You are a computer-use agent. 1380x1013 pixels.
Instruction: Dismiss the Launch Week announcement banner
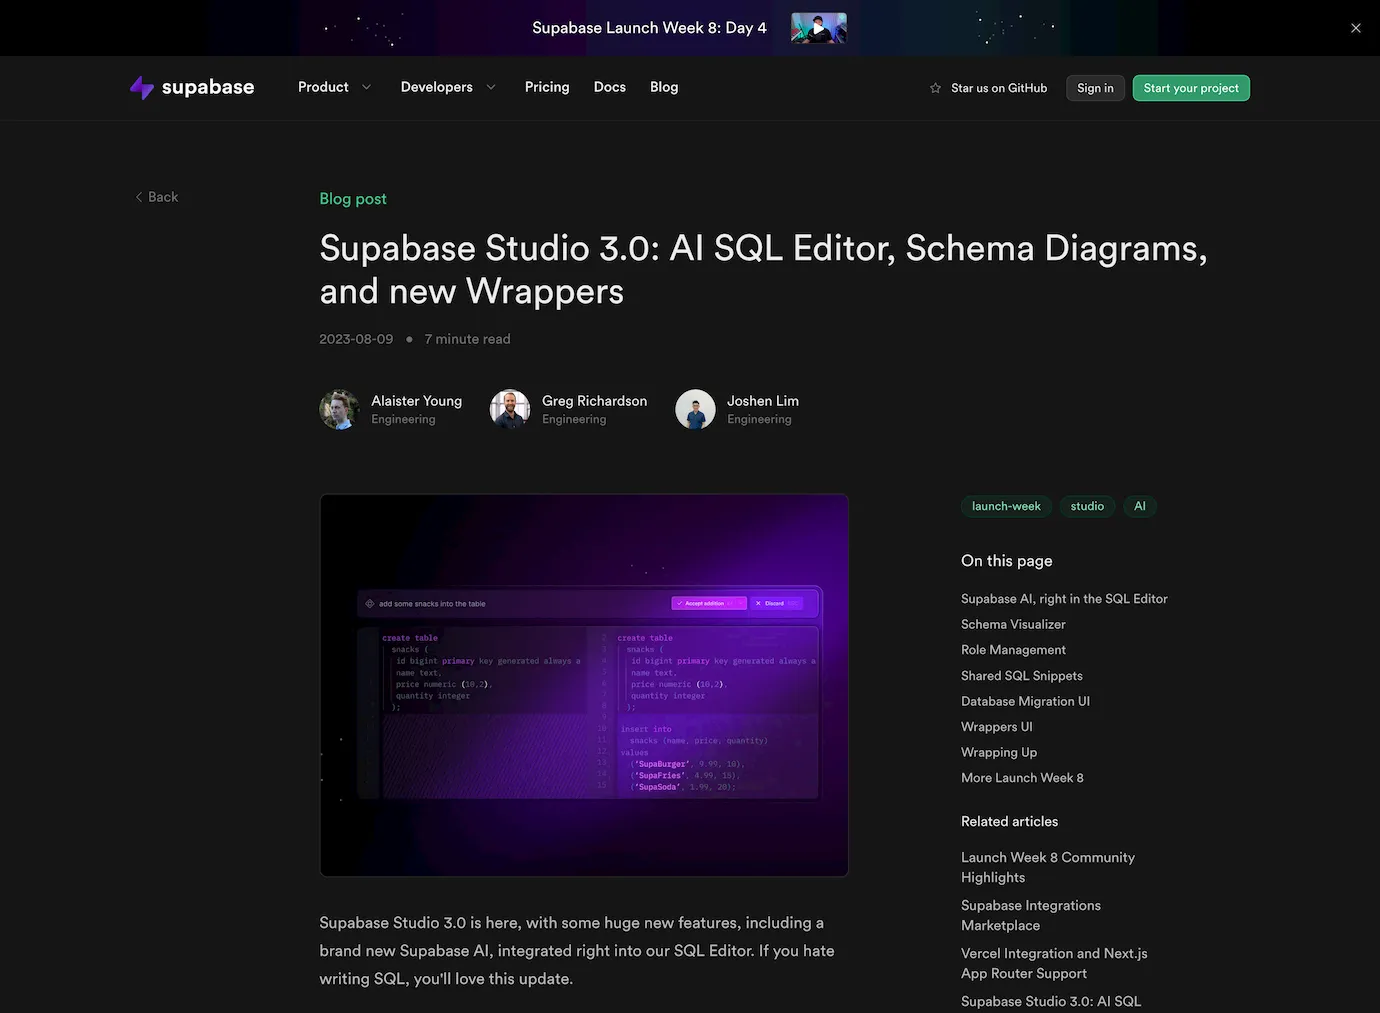[x=1355, y=28]
